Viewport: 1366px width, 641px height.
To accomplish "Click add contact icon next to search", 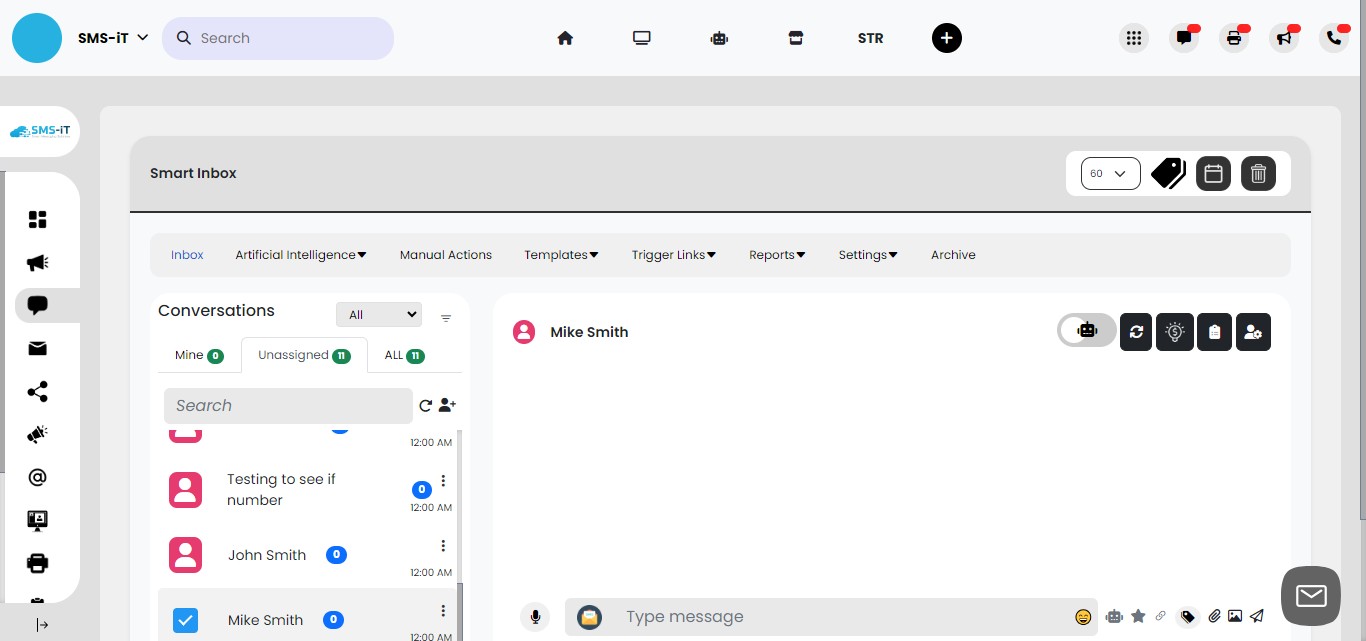I will coord(447,405).
